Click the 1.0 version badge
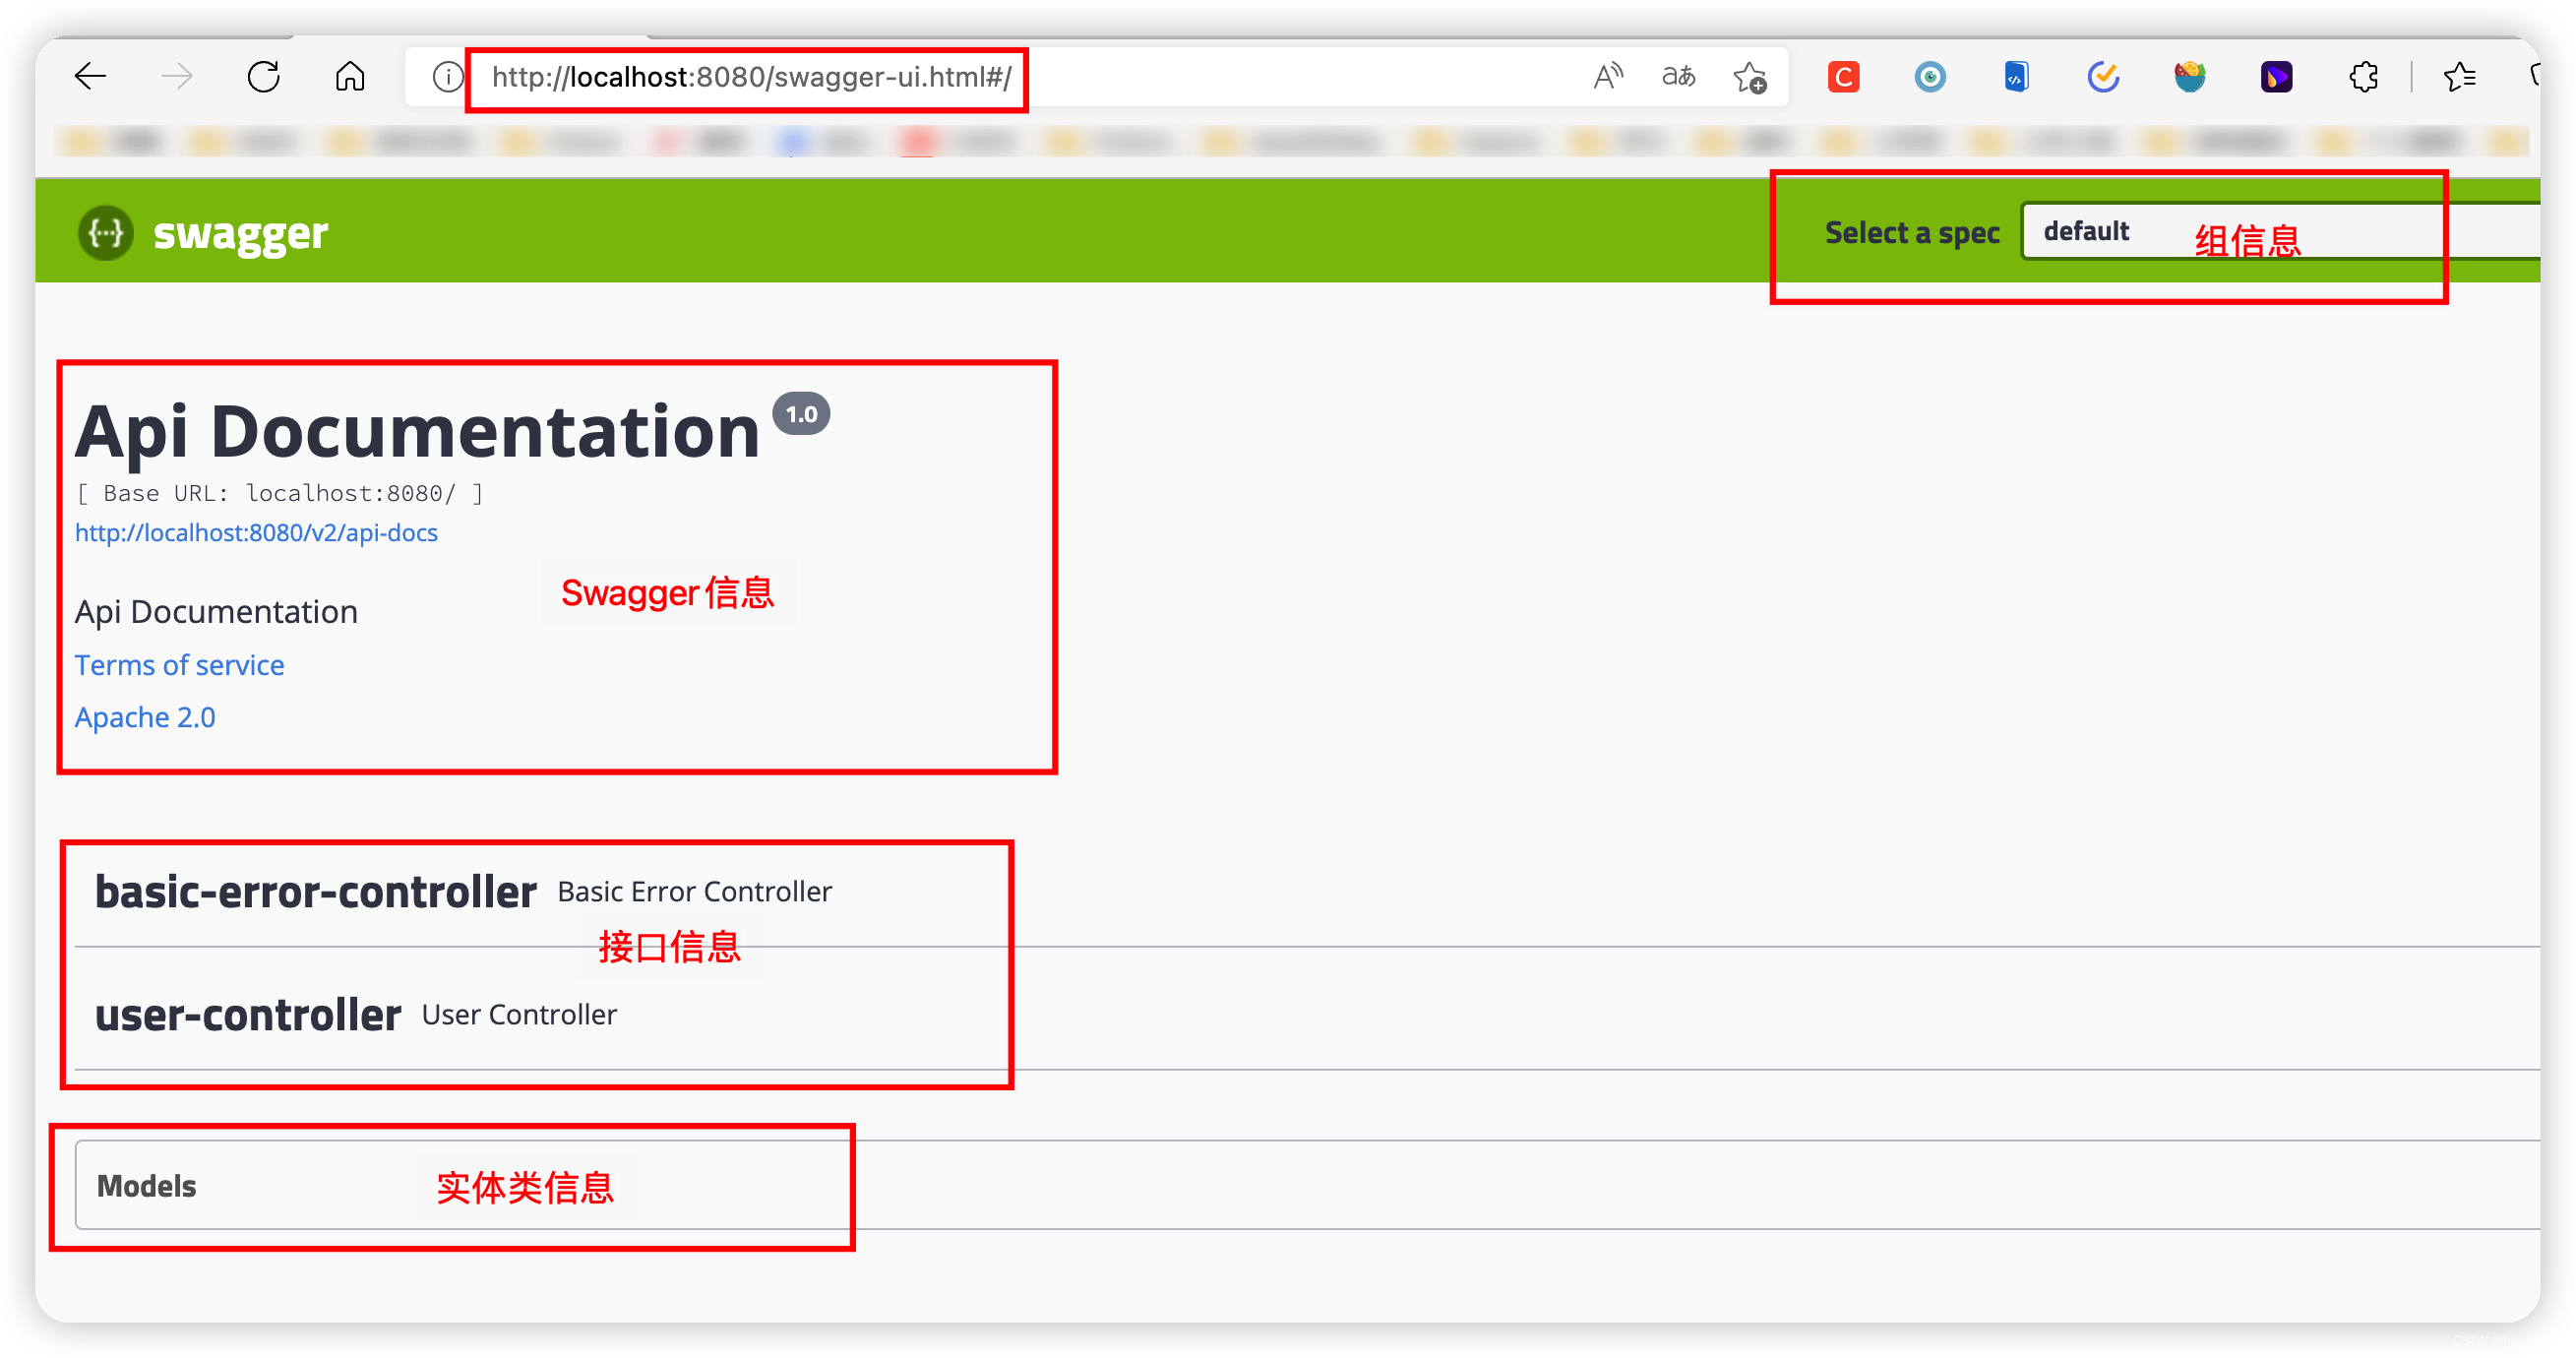 click(x=801, y=414)
